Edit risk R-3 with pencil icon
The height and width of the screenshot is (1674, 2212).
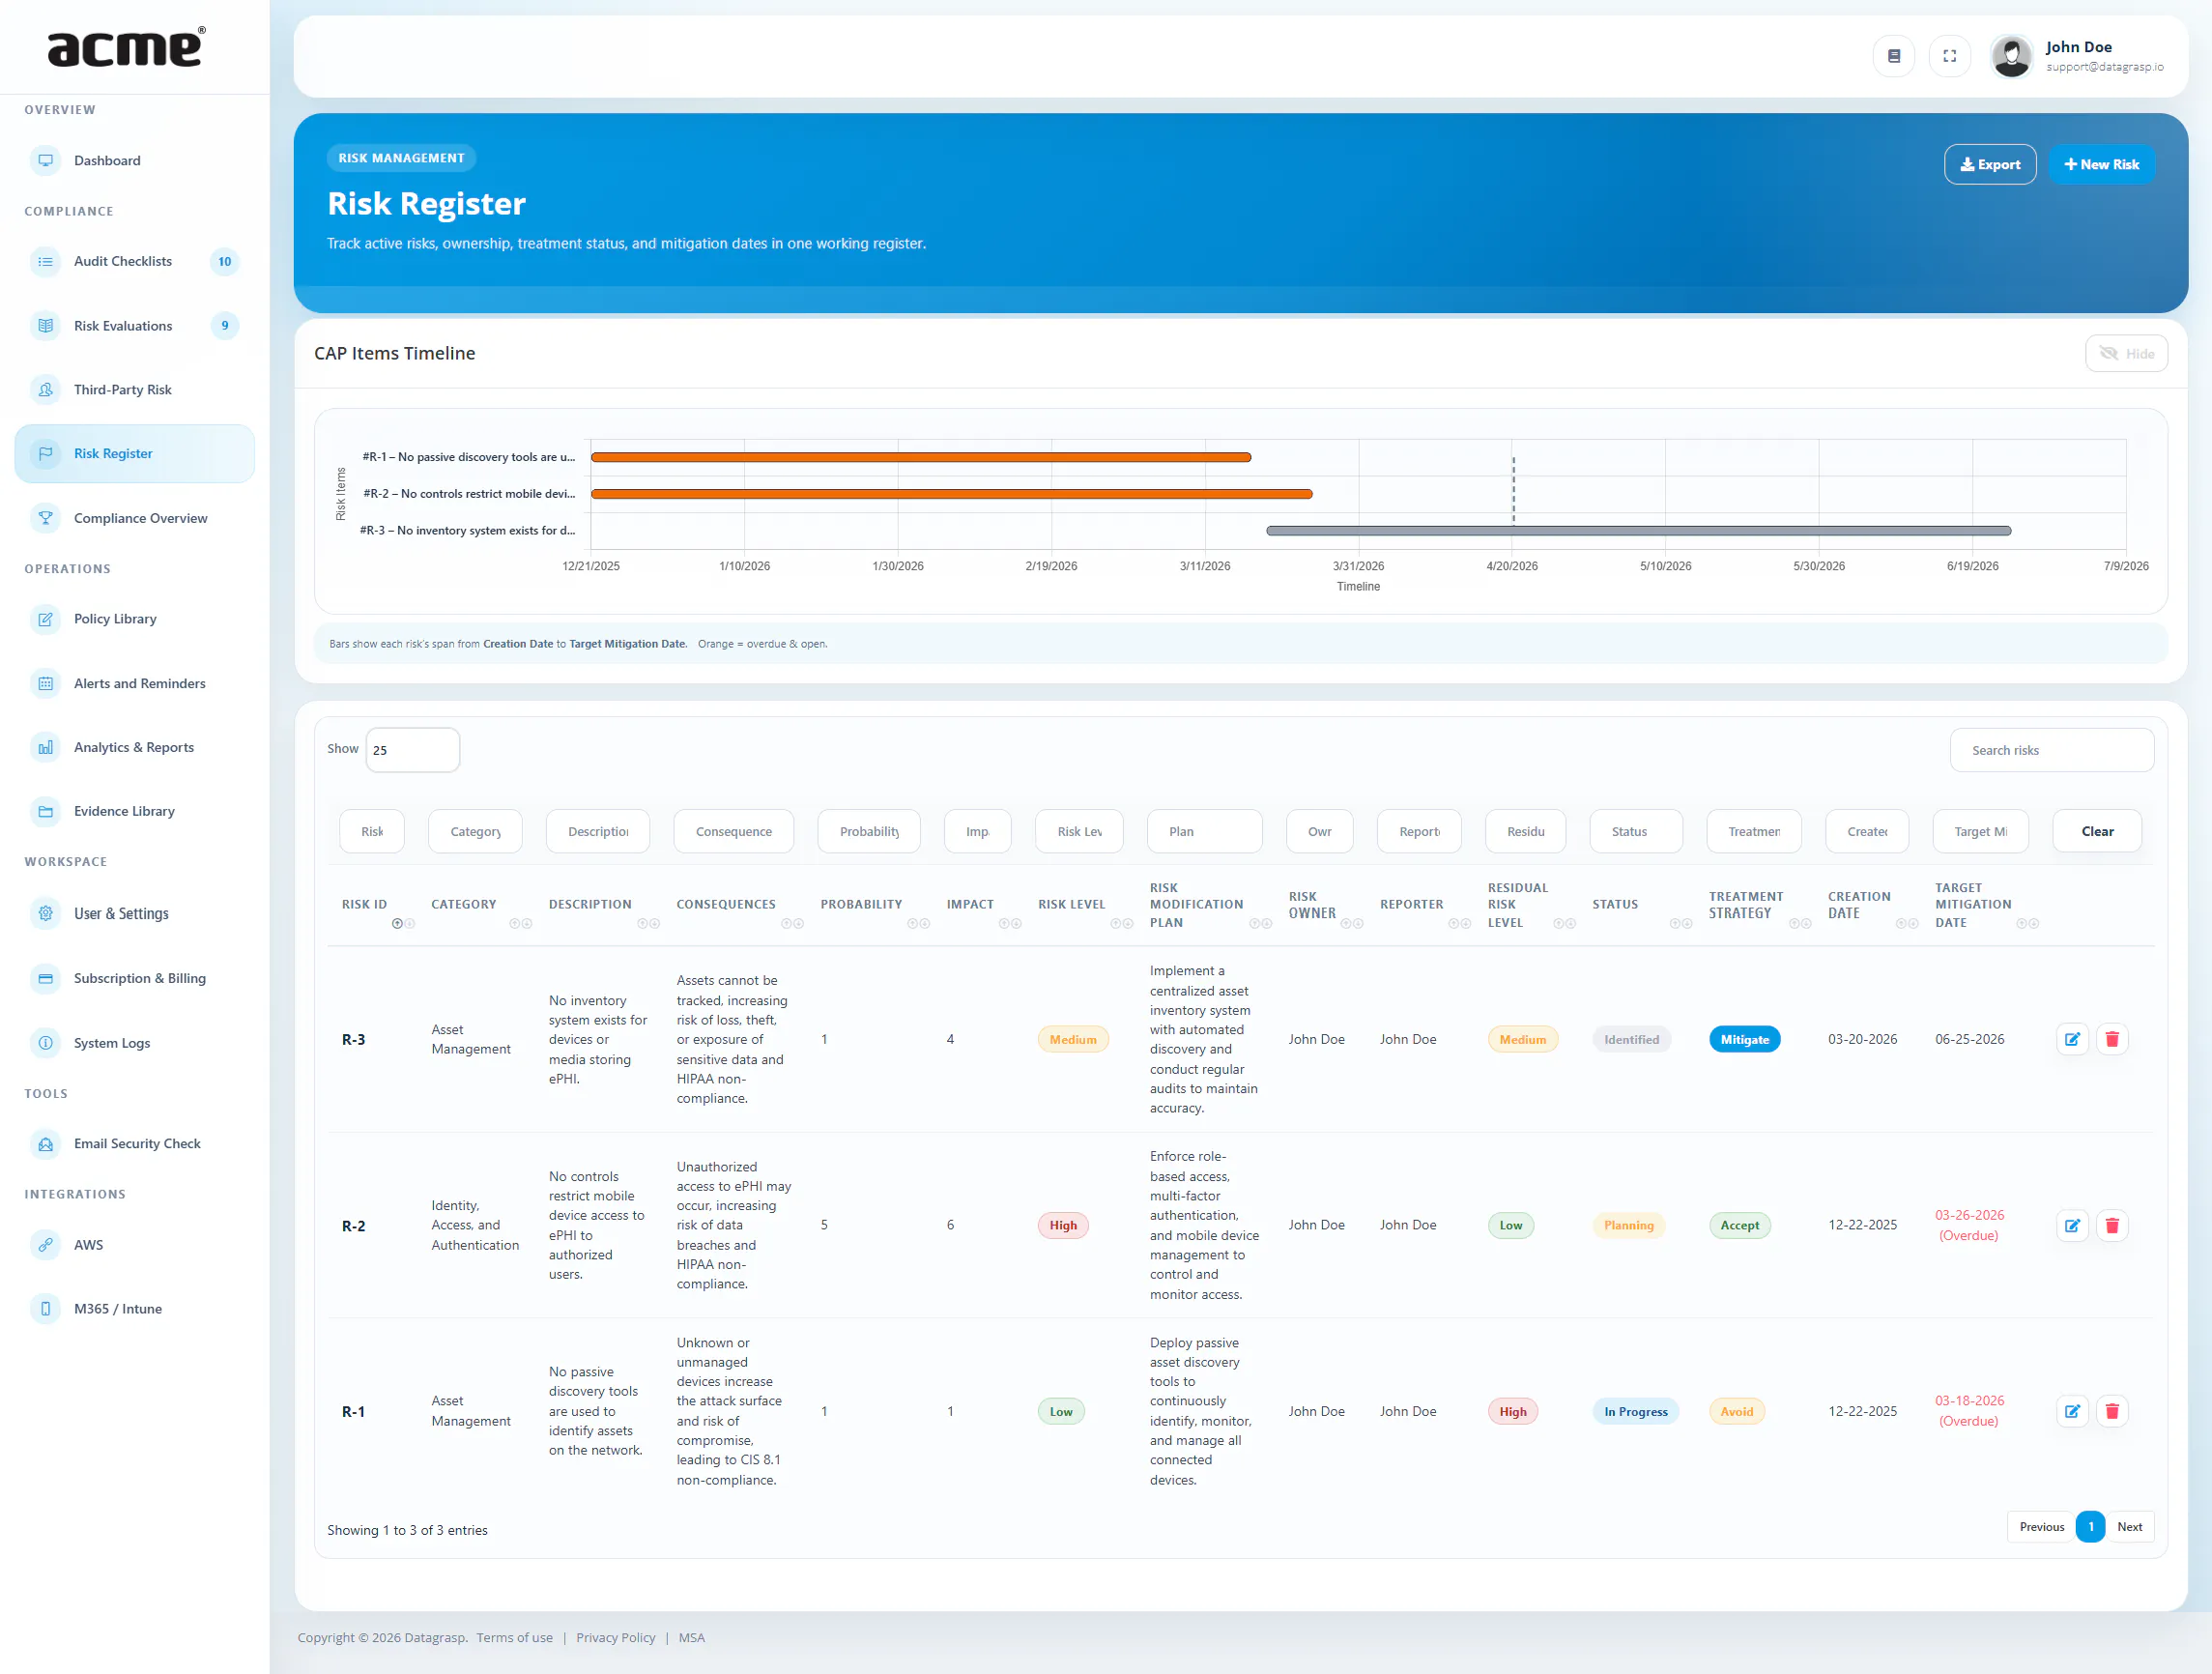click(2072, 1039)
